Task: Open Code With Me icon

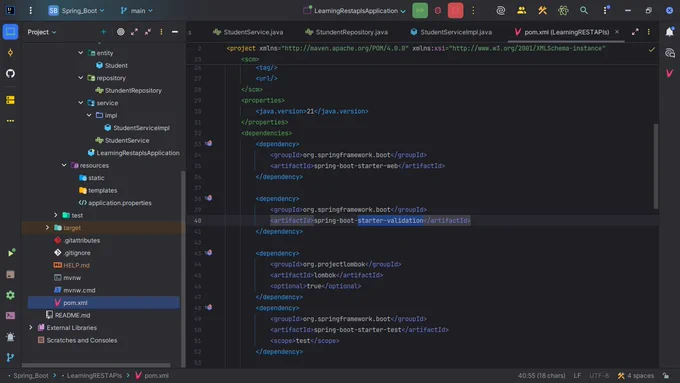Action: (521, 10)
